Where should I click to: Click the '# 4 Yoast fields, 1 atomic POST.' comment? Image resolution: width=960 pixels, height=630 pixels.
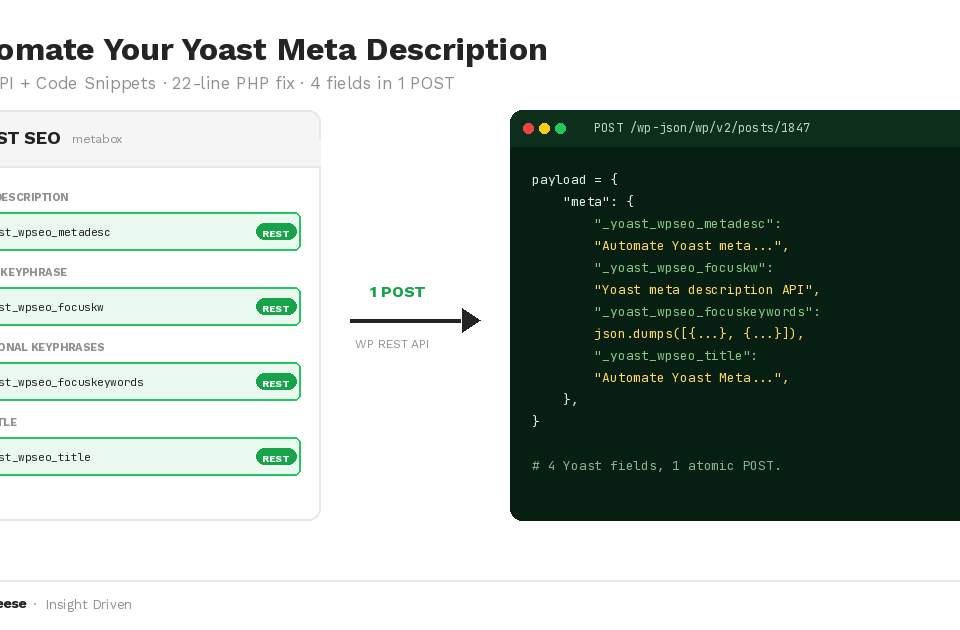point(656,466)
